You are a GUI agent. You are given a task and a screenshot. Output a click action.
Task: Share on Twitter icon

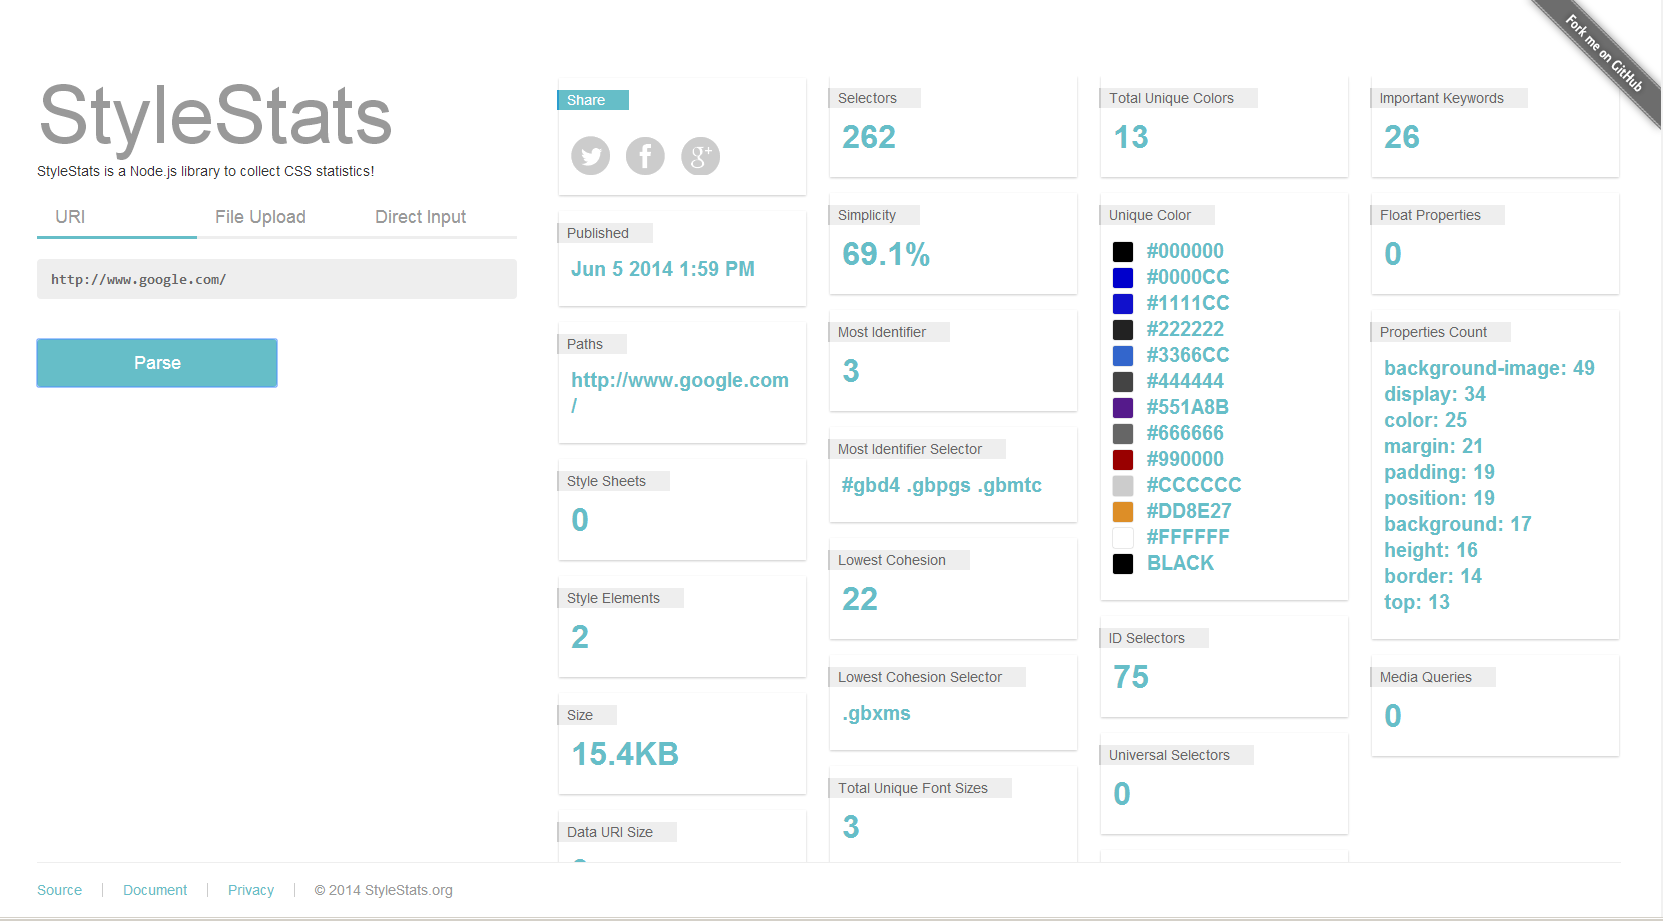[x=590, y=156]
